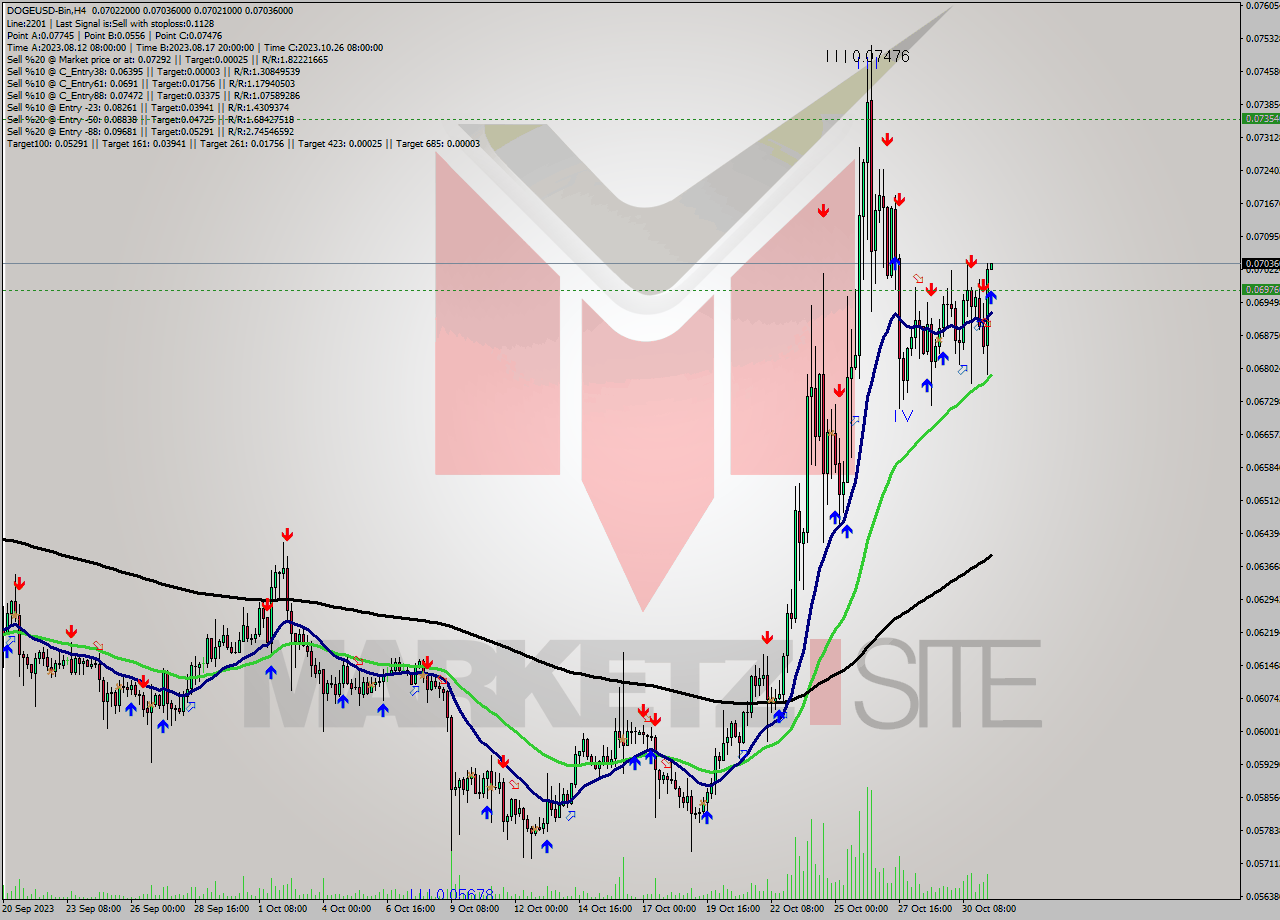Click the black current price tag 0.07036
Screen dimensions: 1280x920
coord(1260,264)
